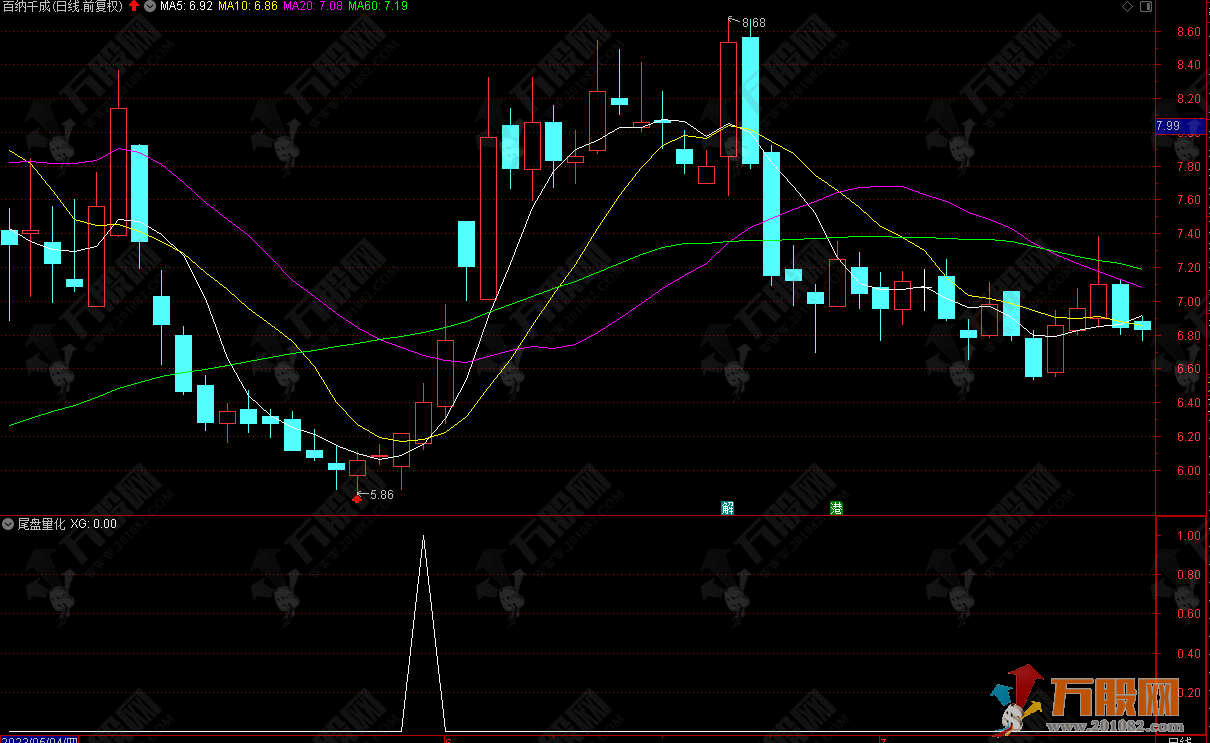The image size is (1210, 743).
Task: Expand the 尾盘量化 indicator panel menu
Action: (x=8, y=523)
